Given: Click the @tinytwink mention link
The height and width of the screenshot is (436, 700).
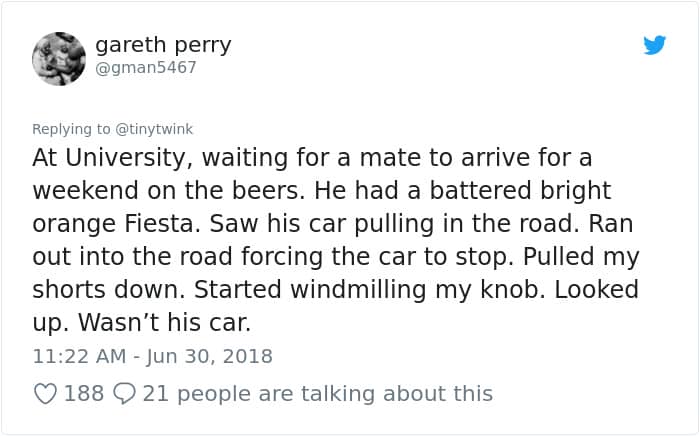Looking at the screenshot, I should (155, 129).
